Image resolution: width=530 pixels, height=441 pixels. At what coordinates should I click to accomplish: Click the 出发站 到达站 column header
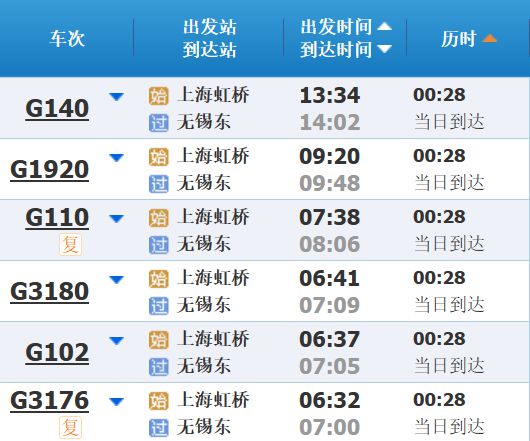click(x=209, y=38)
